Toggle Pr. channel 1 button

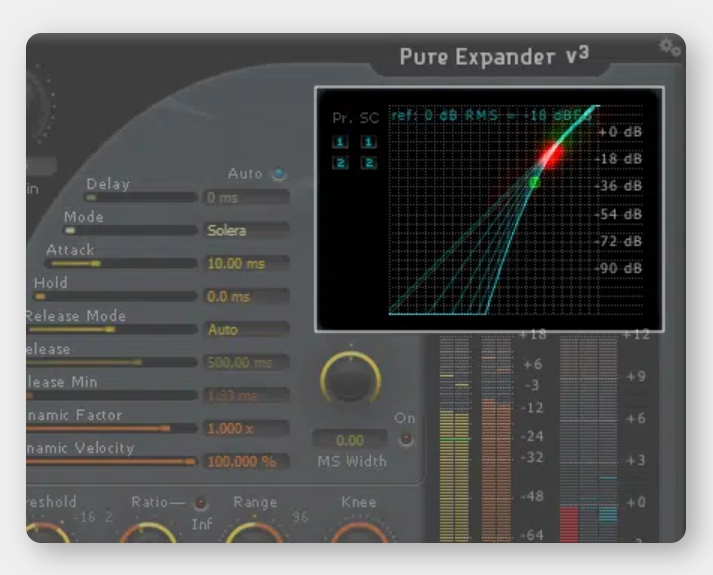[x=340, y=142]
